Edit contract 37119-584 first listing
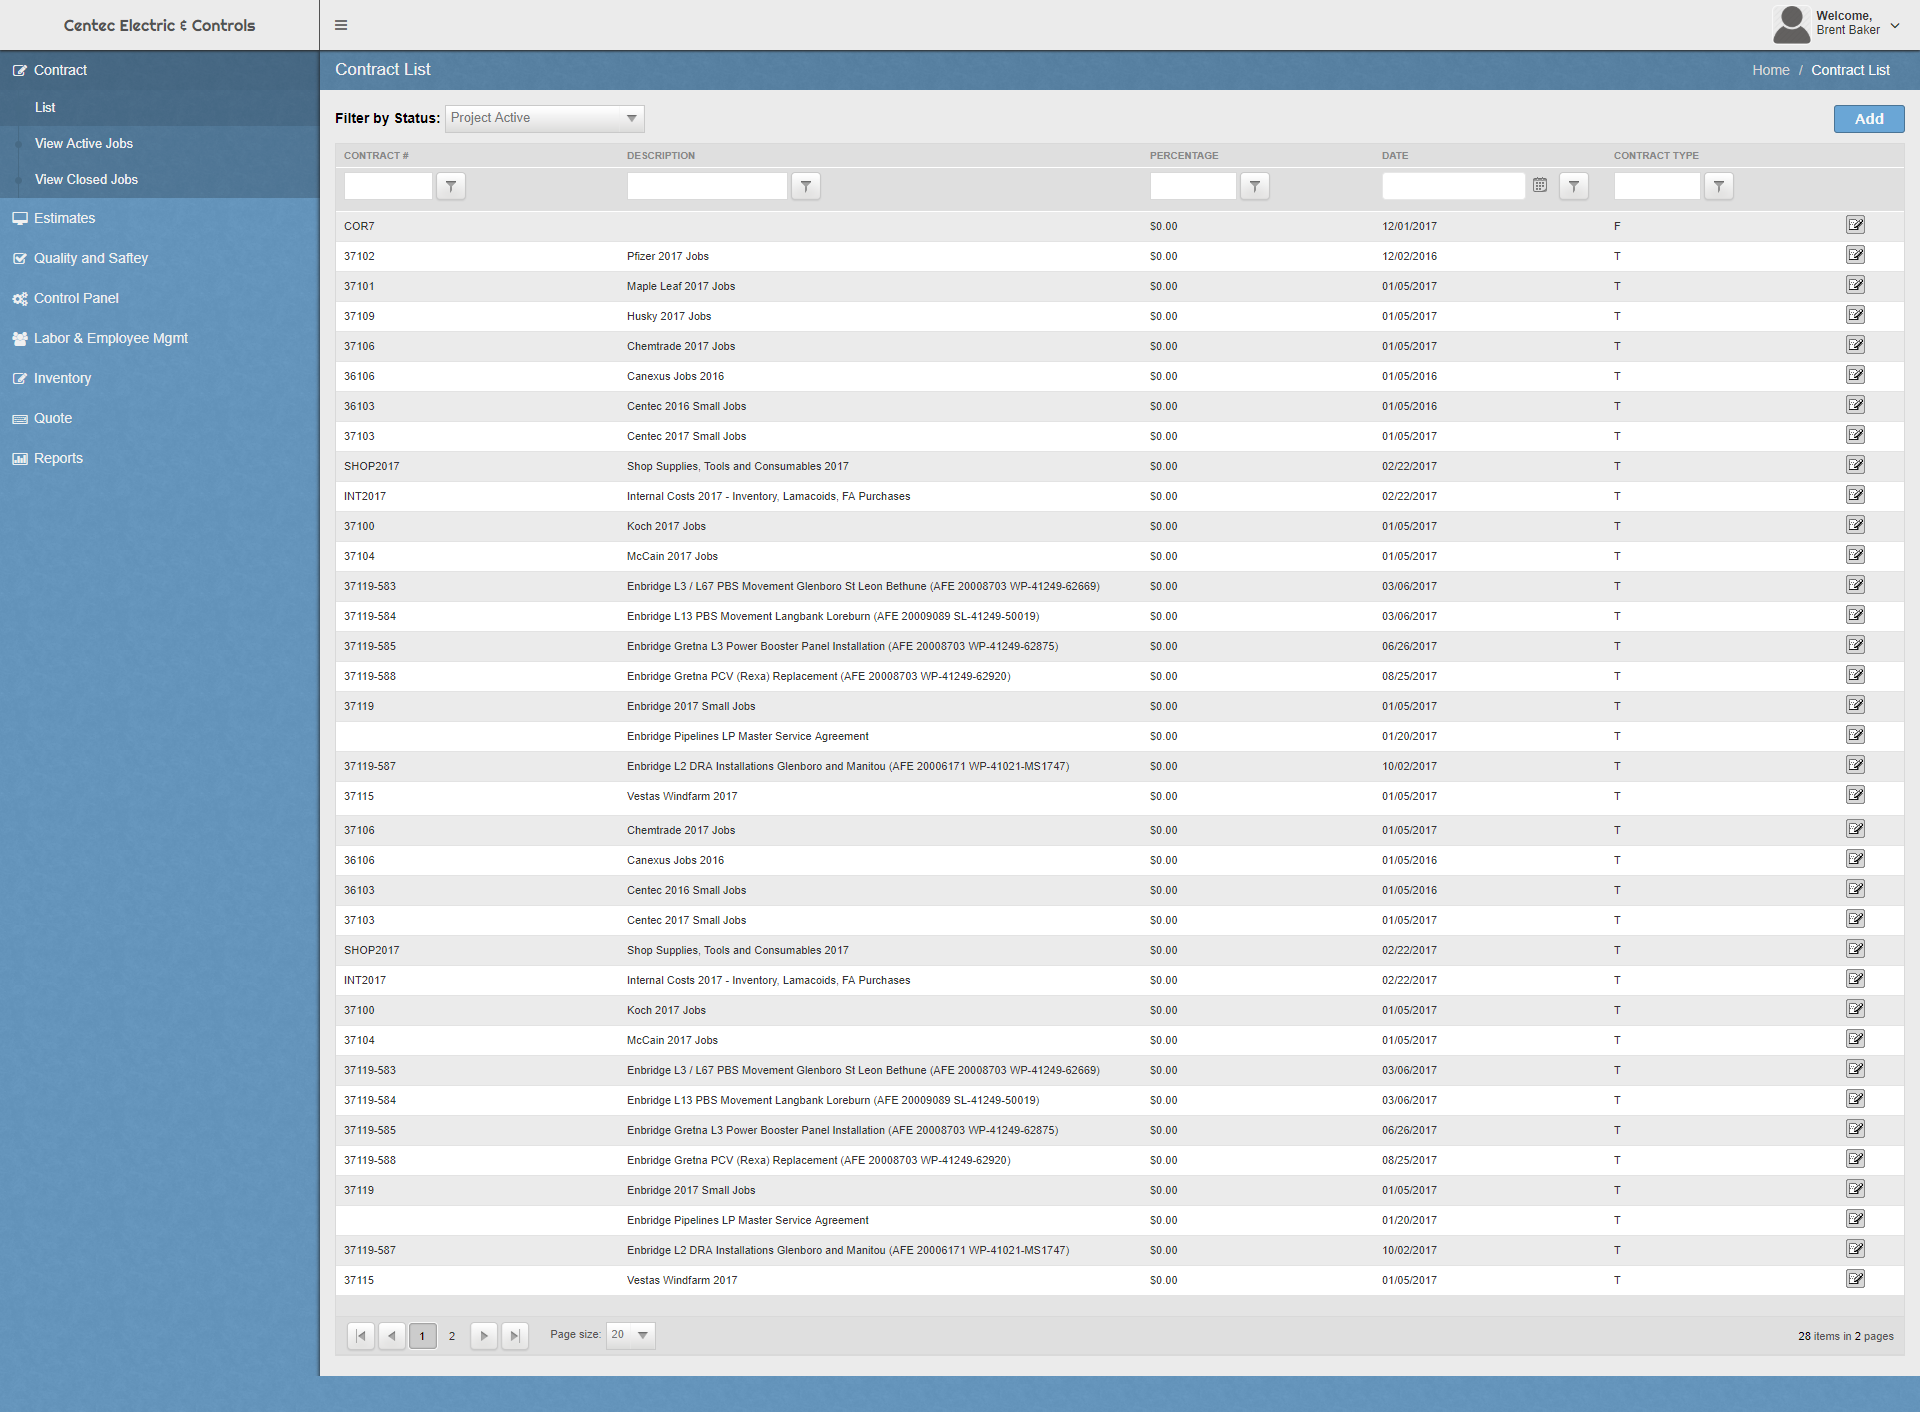The width and height of the screenshot is (1920, 1412). [1856, 615]
